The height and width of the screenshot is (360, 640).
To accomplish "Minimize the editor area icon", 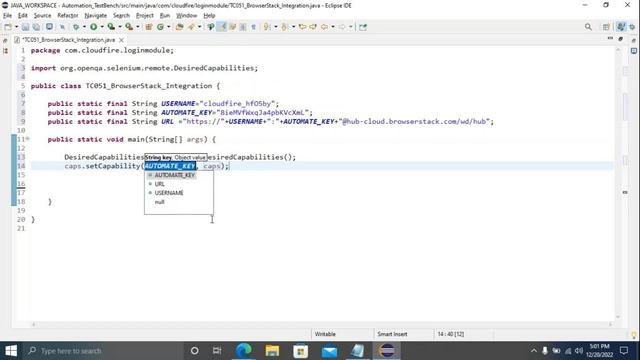I will coord(610,39).
